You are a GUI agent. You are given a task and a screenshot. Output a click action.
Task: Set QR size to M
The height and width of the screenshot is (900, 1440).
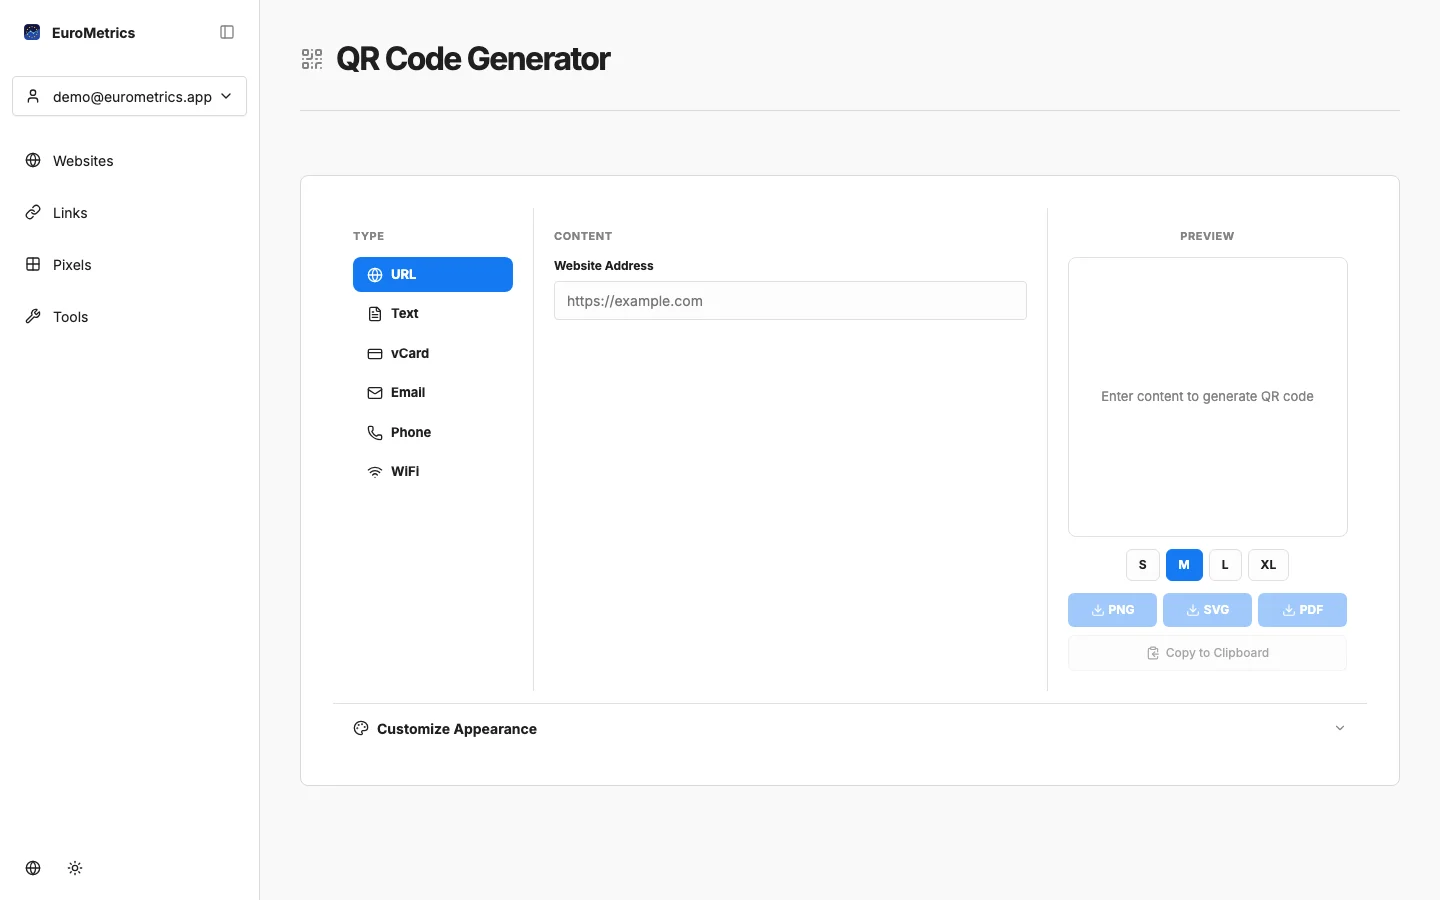pyautogui.click(x=1184, y=565)
